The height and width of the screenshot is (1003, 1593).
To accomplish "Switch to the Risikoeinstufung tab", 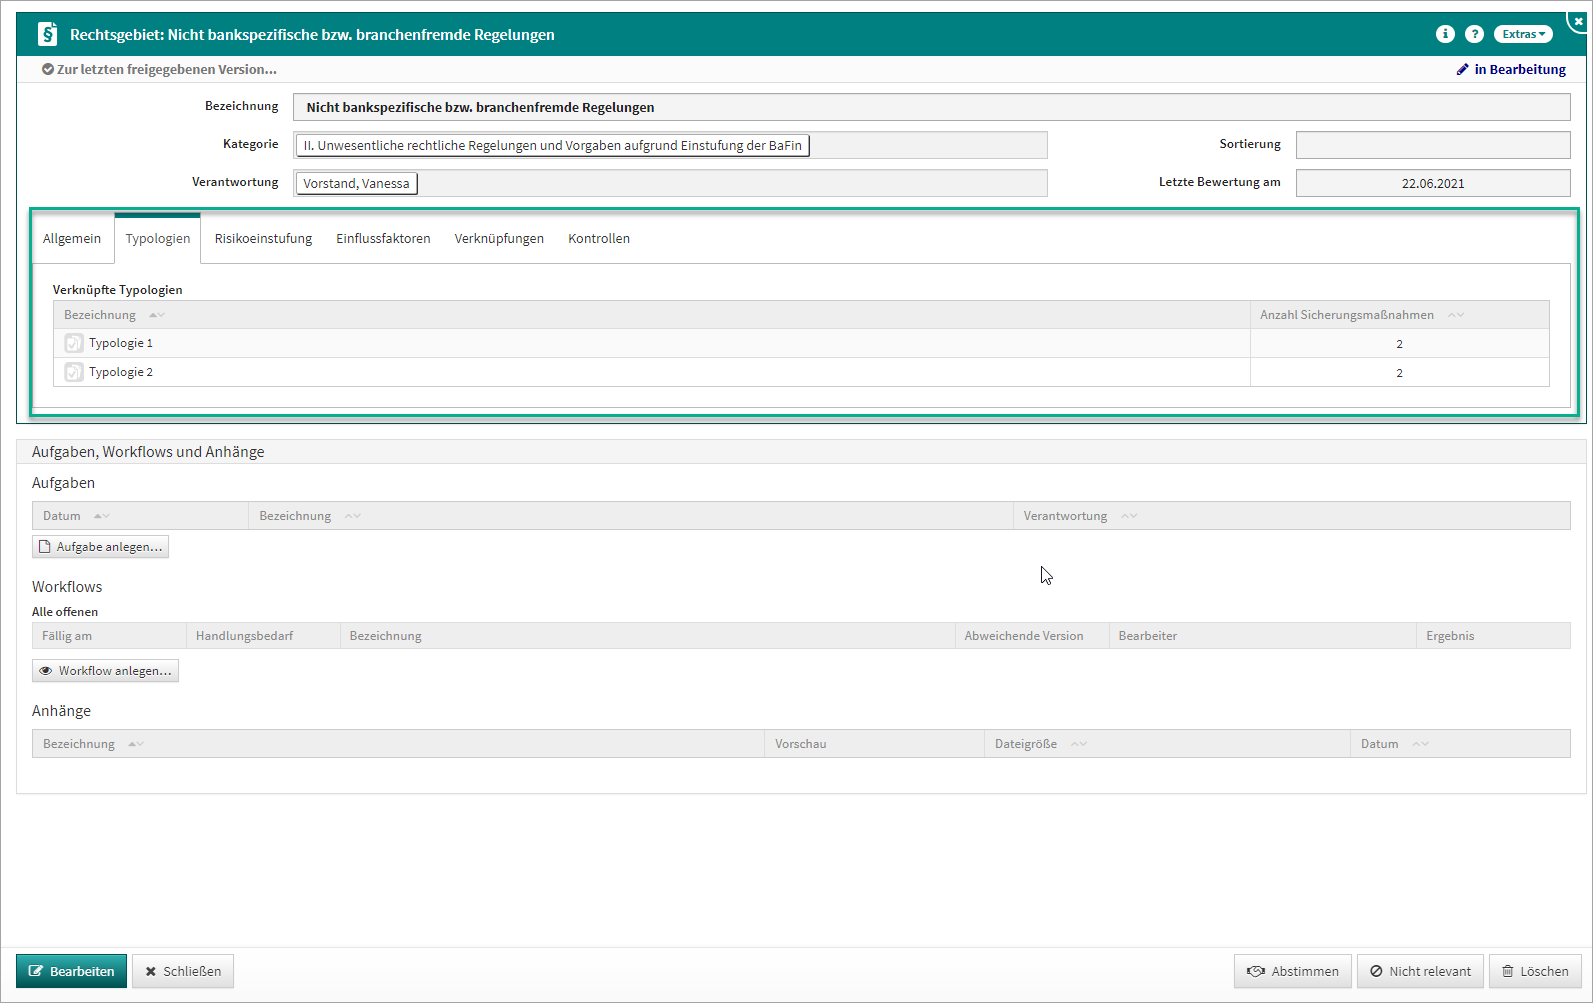I will click(x=263, y=238).
